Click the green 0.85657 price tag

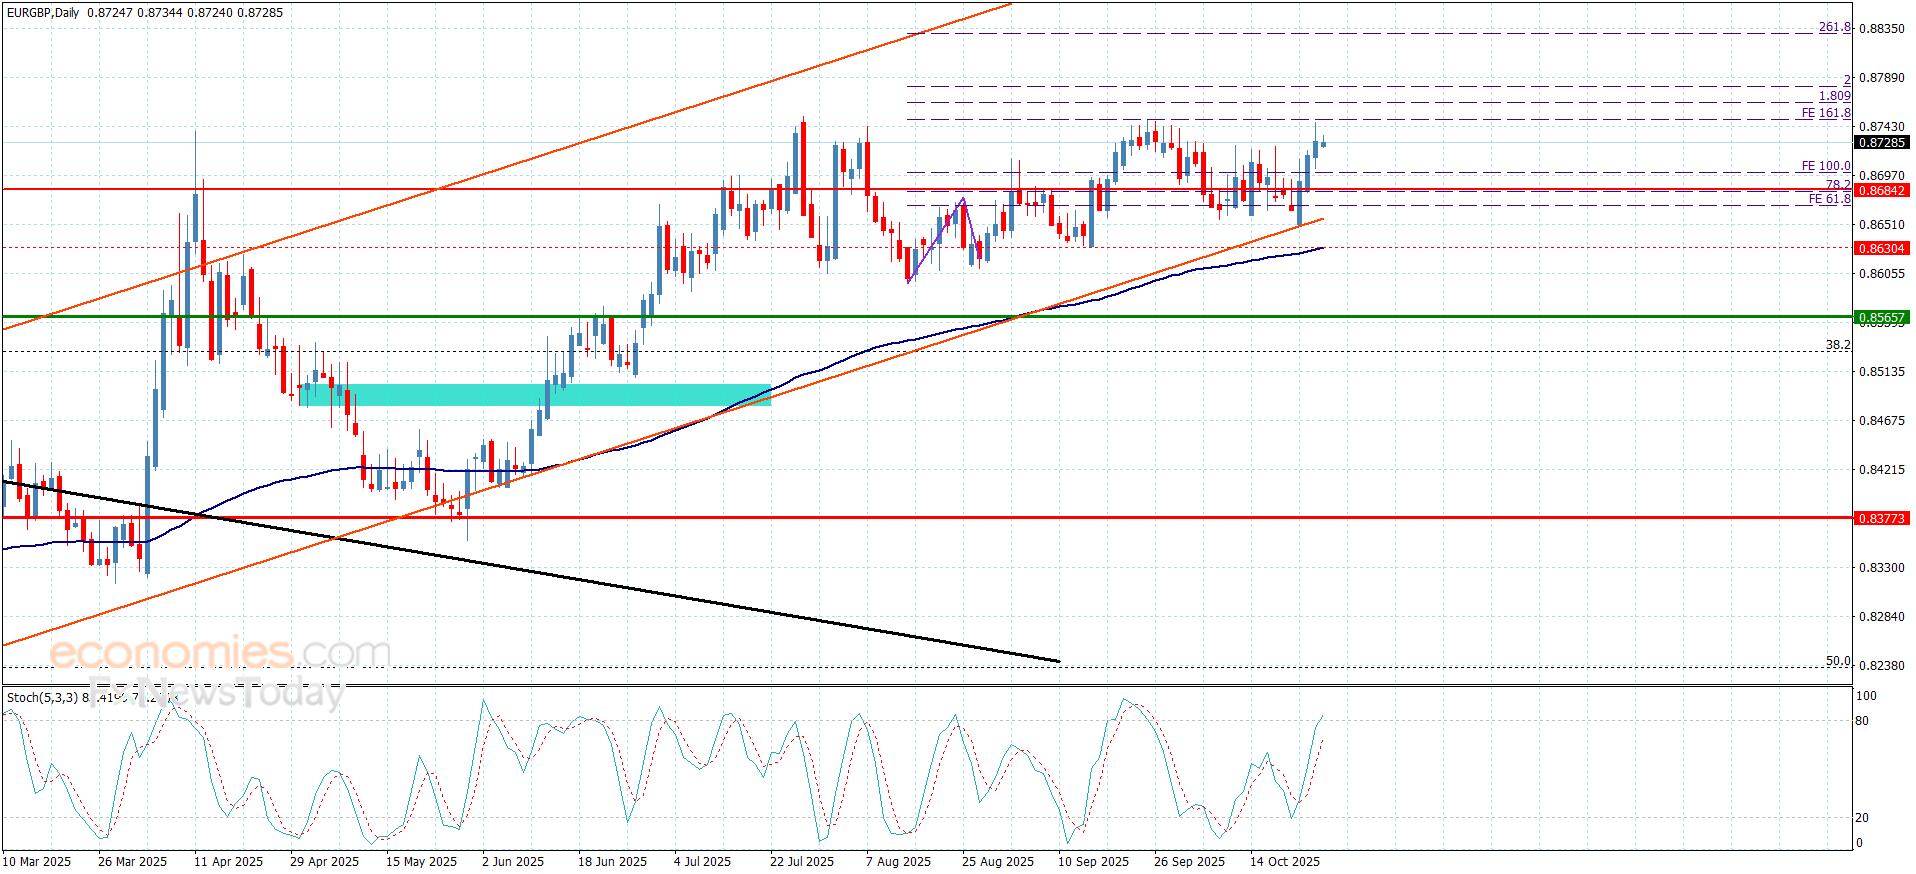[1882, 318]
